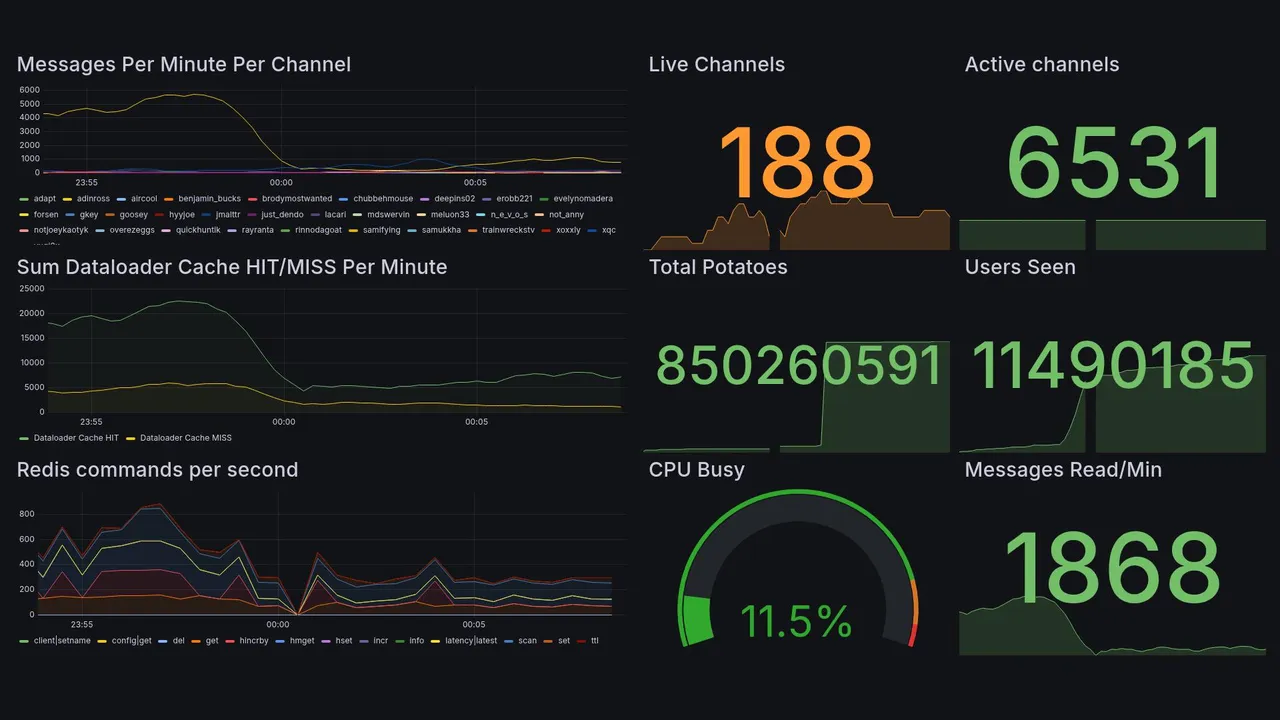This screenshot has width=1280, height=720.
Task: Click the Users Seen value 11490185
Action: [x=1113, y=366]
